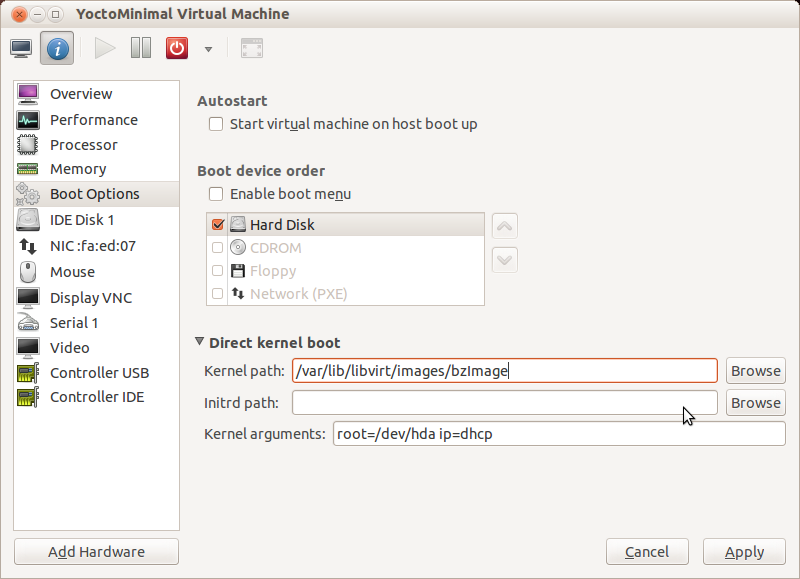Click the red Shut Down power icon
Viewport: 800px width, 579px height.
click(177, 48)
